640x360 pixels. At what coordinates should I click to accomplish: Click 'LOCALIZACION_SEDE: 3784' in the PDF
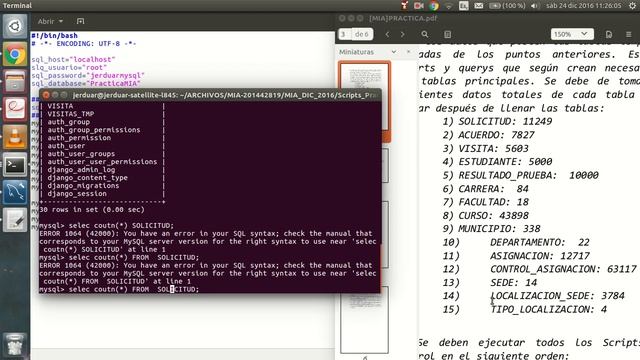(557, 296)
